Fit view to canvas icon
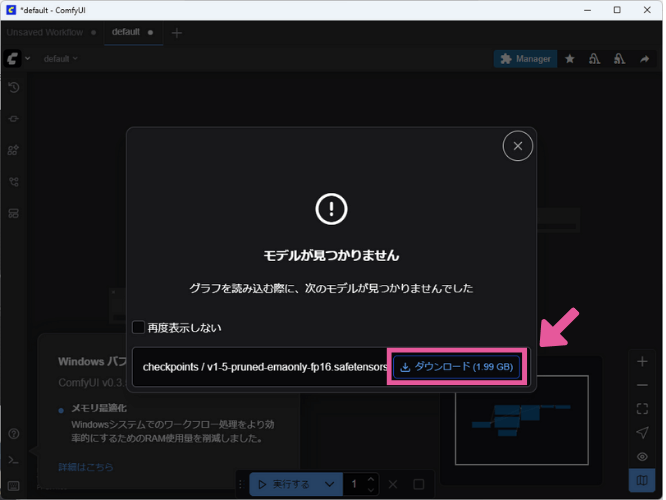This screenshot has height=500, width=666. 642,409
